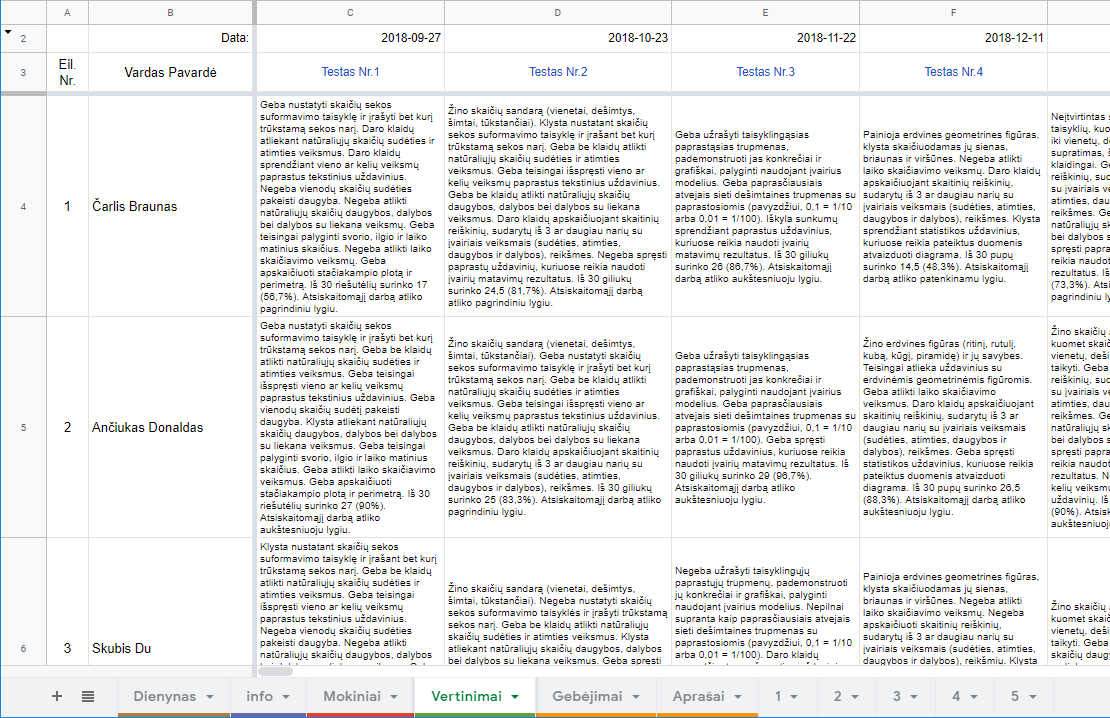Select Ančiukas Donaldas's Testas Nr.4 comment cell
This screenshot has height=718, width=1110.
954,428
